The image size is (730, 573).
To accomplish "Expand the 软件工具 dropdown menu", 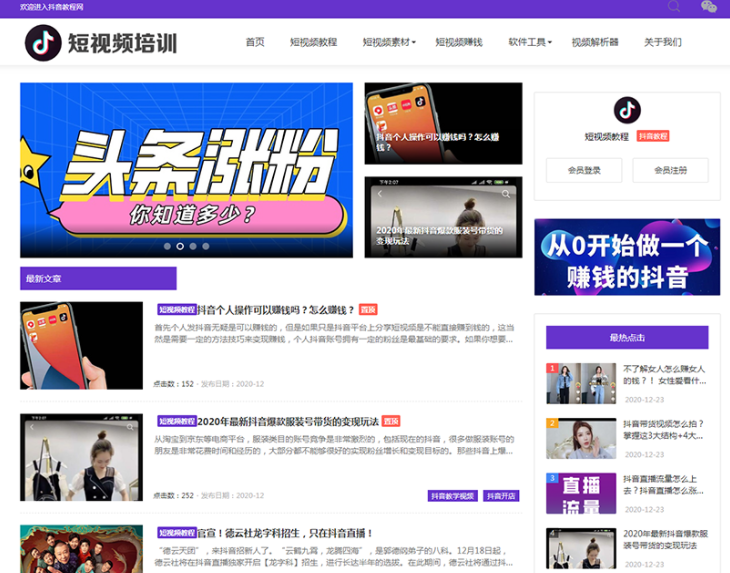I will coord(530,42).
